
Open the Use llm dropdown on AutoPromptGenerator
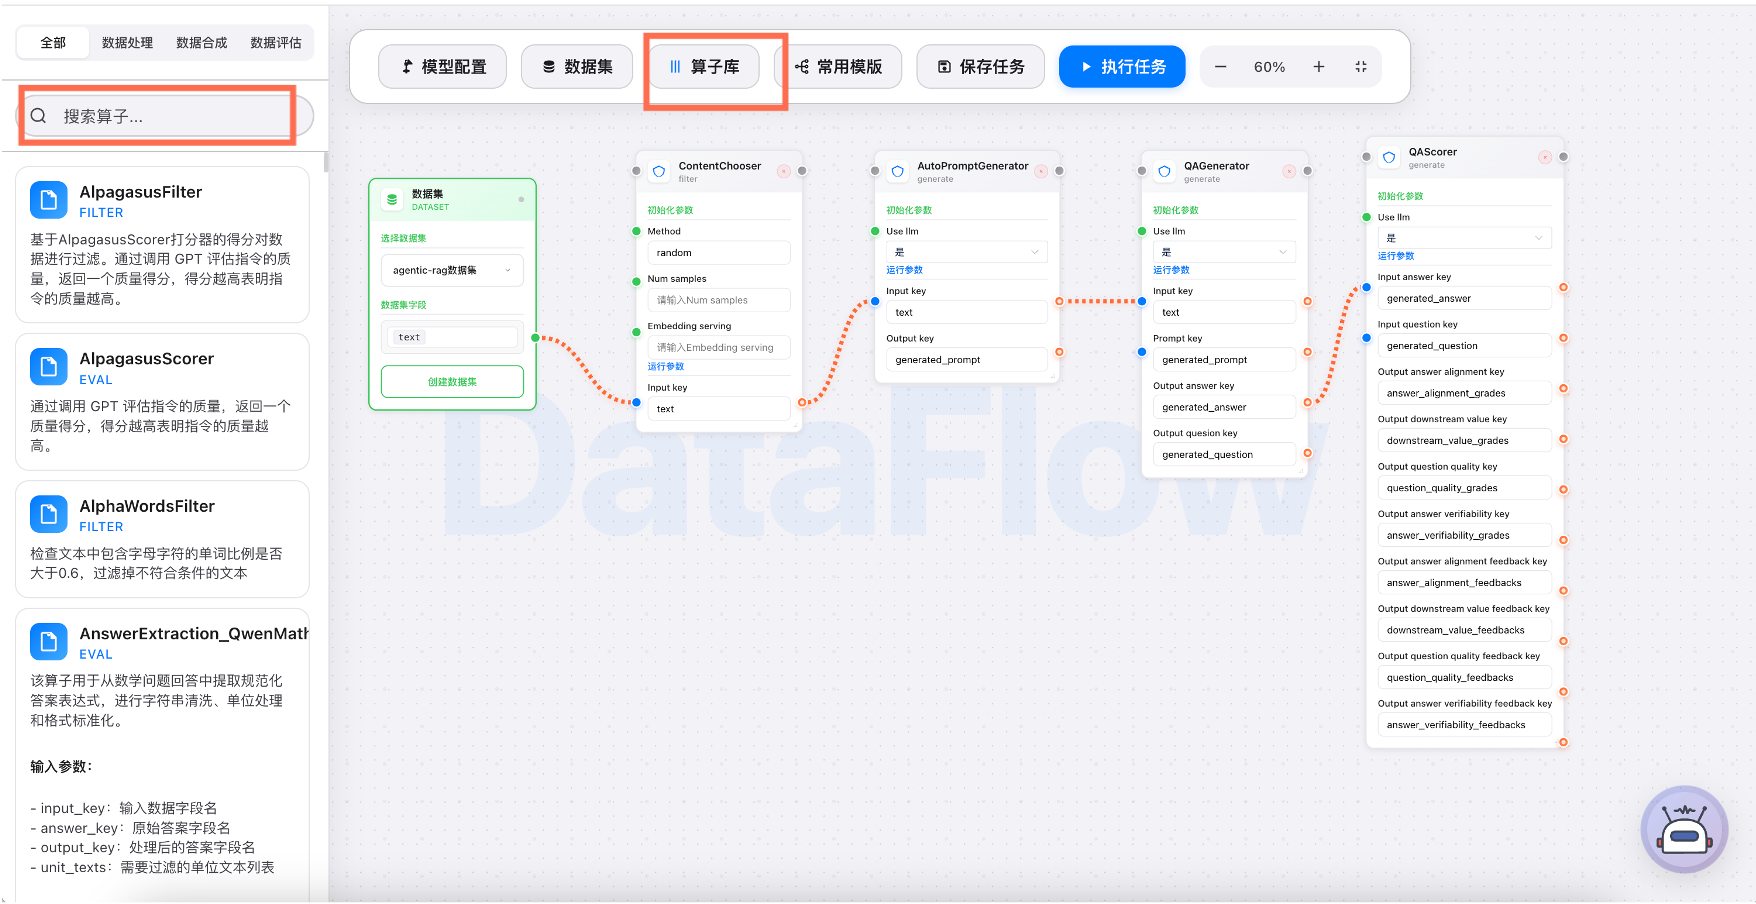[966, 251]
